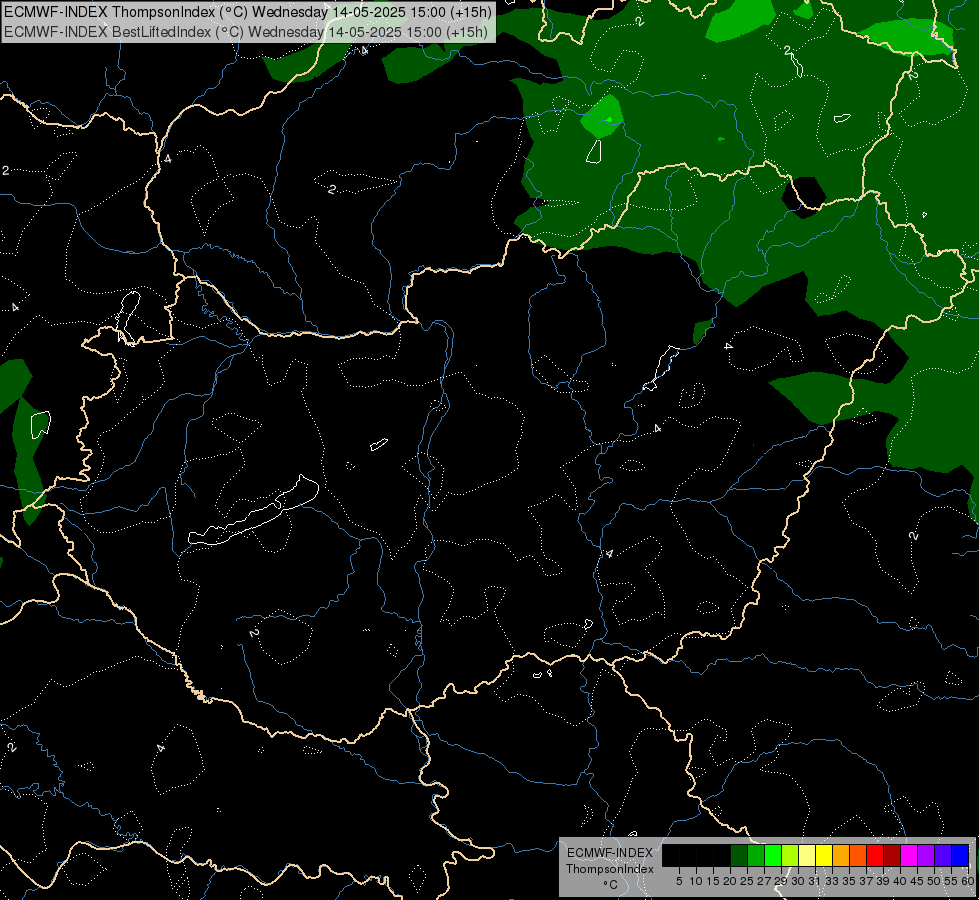This screenshot has height=900, width=979.
Task: Select the bright green 27–29 legend swatch
Action: click(773, 855)
